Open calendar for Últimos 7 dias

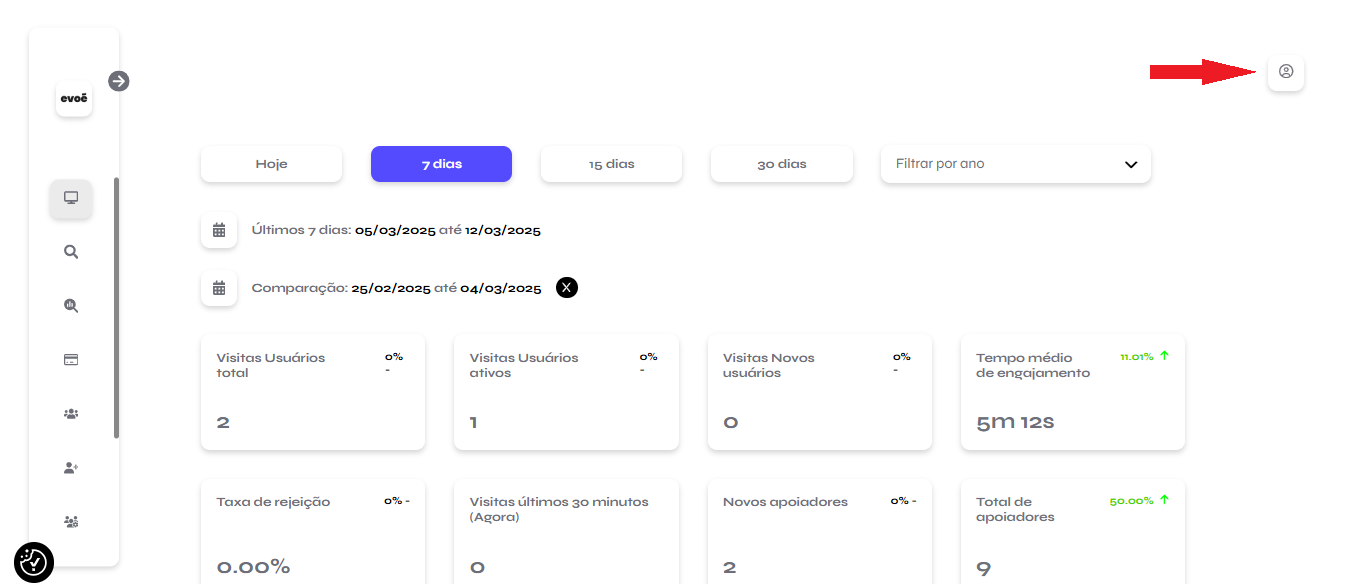tap(219, 230)
